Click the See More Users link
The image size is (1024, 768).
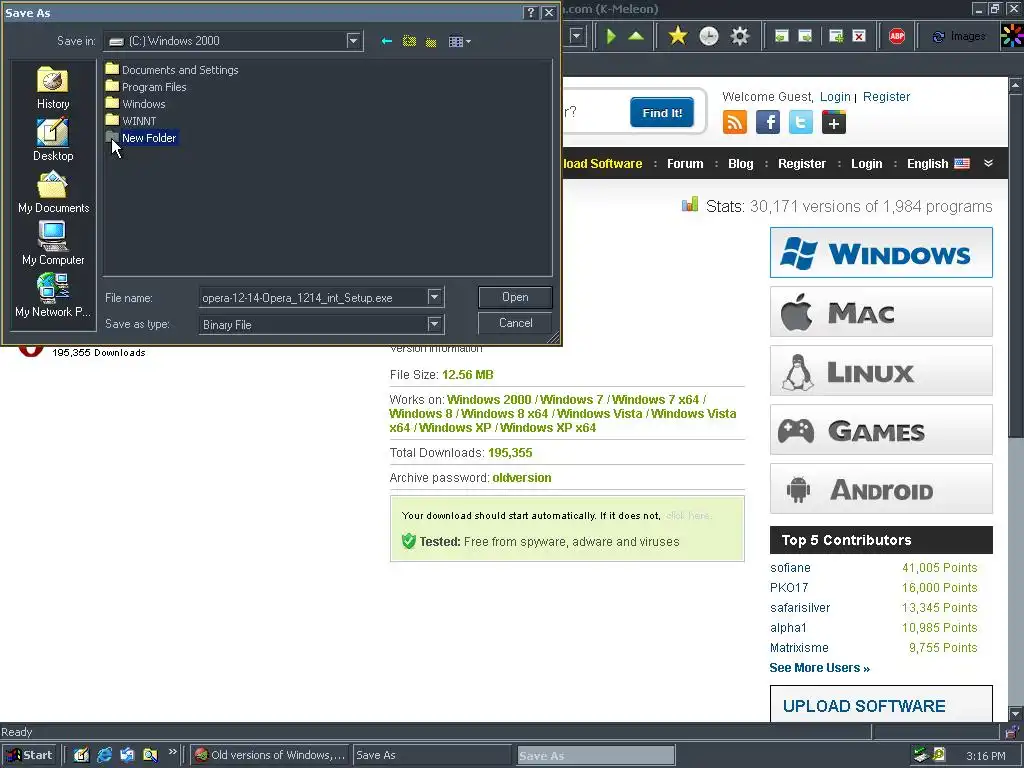tap(819, 667)
